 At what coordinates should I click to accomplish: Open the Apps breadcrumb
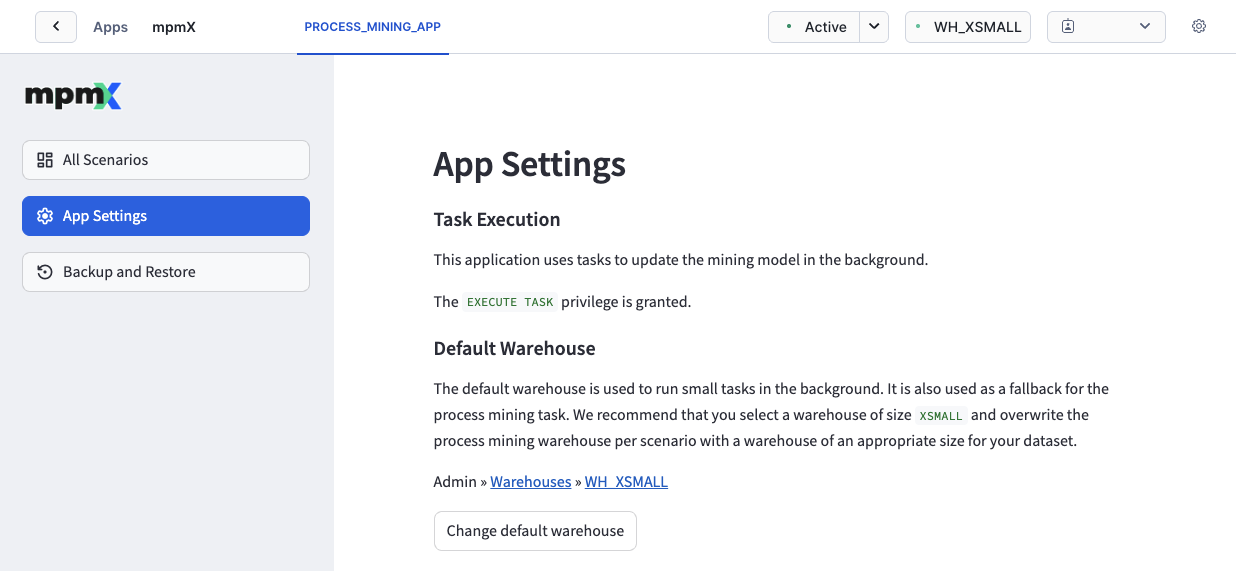(x=110, y=27)
